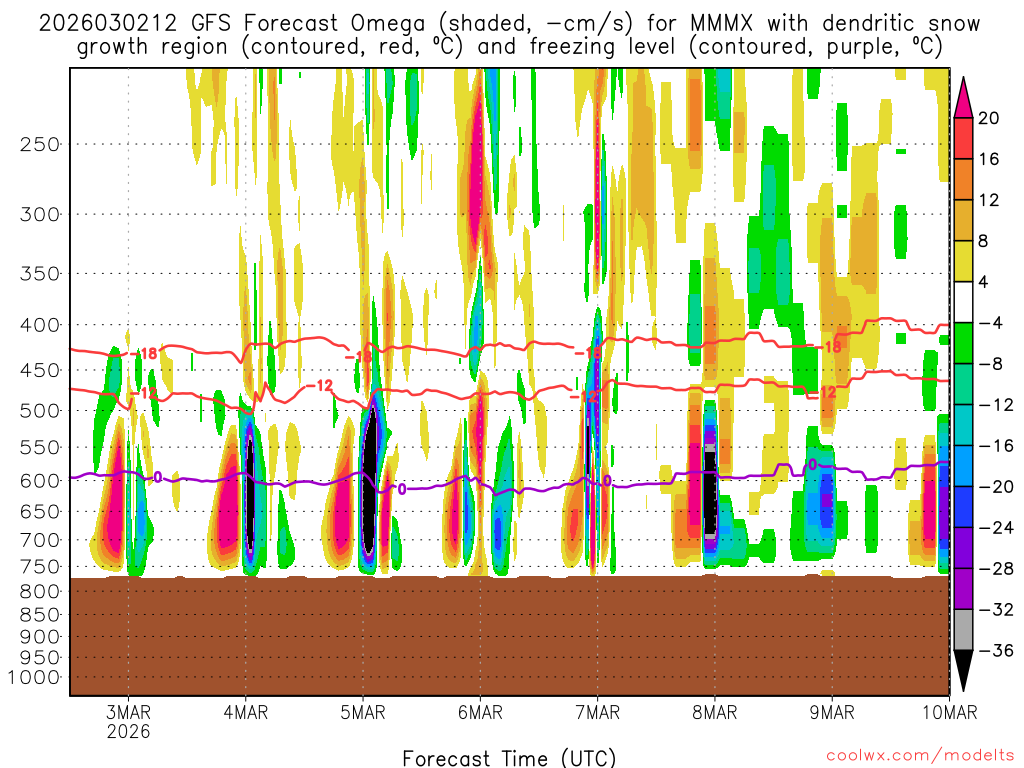Image resolution: width=1024 pixels, height=768 pixels.
Task: Select the 10MAR date label on the time axis
Action: tap(949, 712)
